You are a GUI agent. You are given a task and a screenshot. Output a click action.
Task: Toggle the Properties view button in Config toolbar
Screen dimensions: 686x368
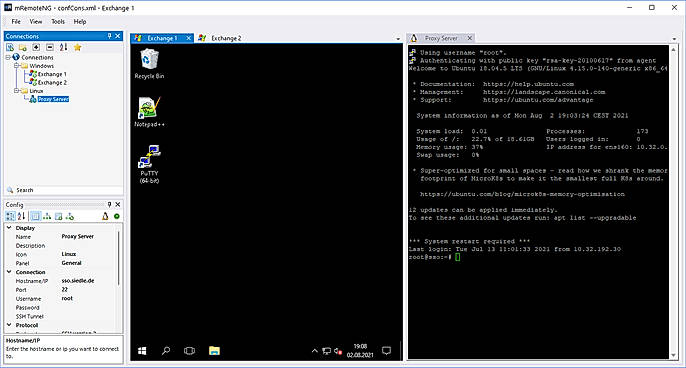[35, 216]
